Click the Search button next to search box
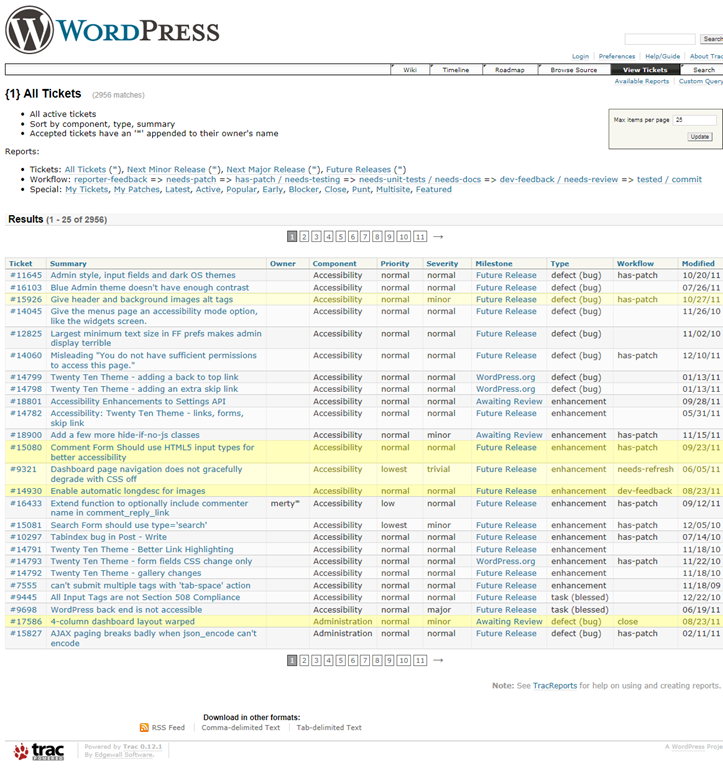This screenshot has height=768, width=723. (x=712, y=39)
